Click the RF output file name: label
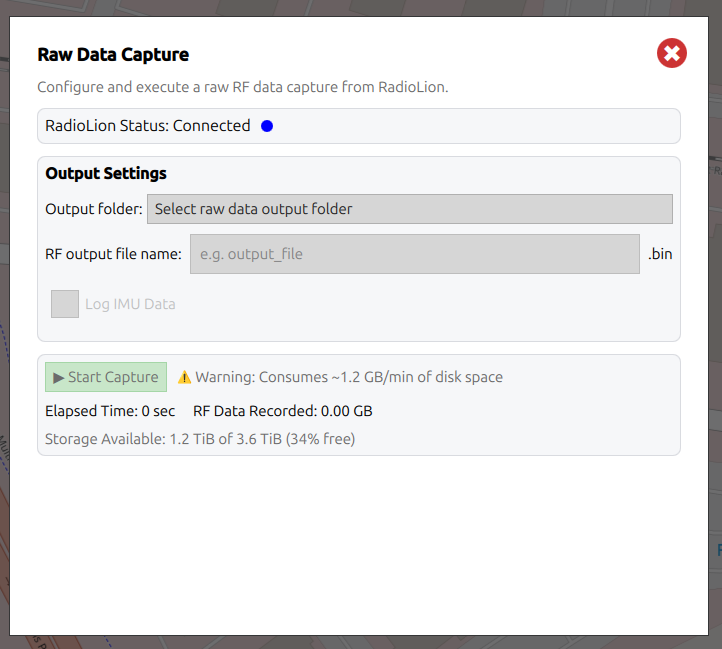Screen dimensions: 722x649 [x=113, y=254]
